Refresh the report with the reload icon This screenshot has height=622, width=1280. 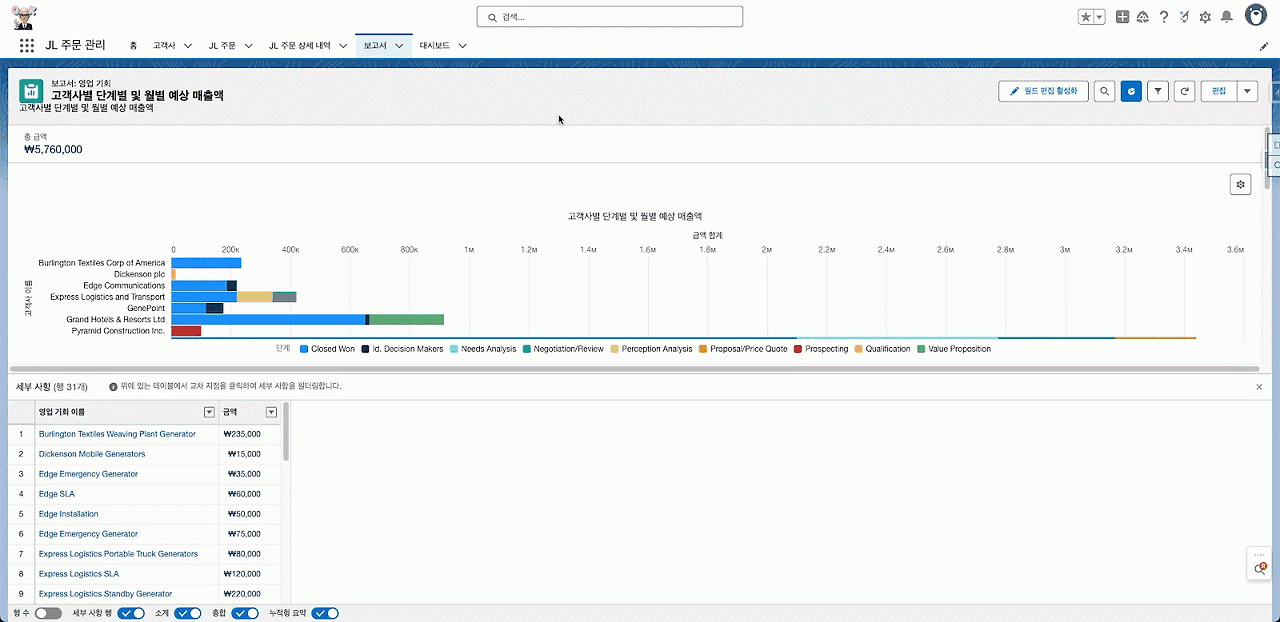(x=1185, y=91)
